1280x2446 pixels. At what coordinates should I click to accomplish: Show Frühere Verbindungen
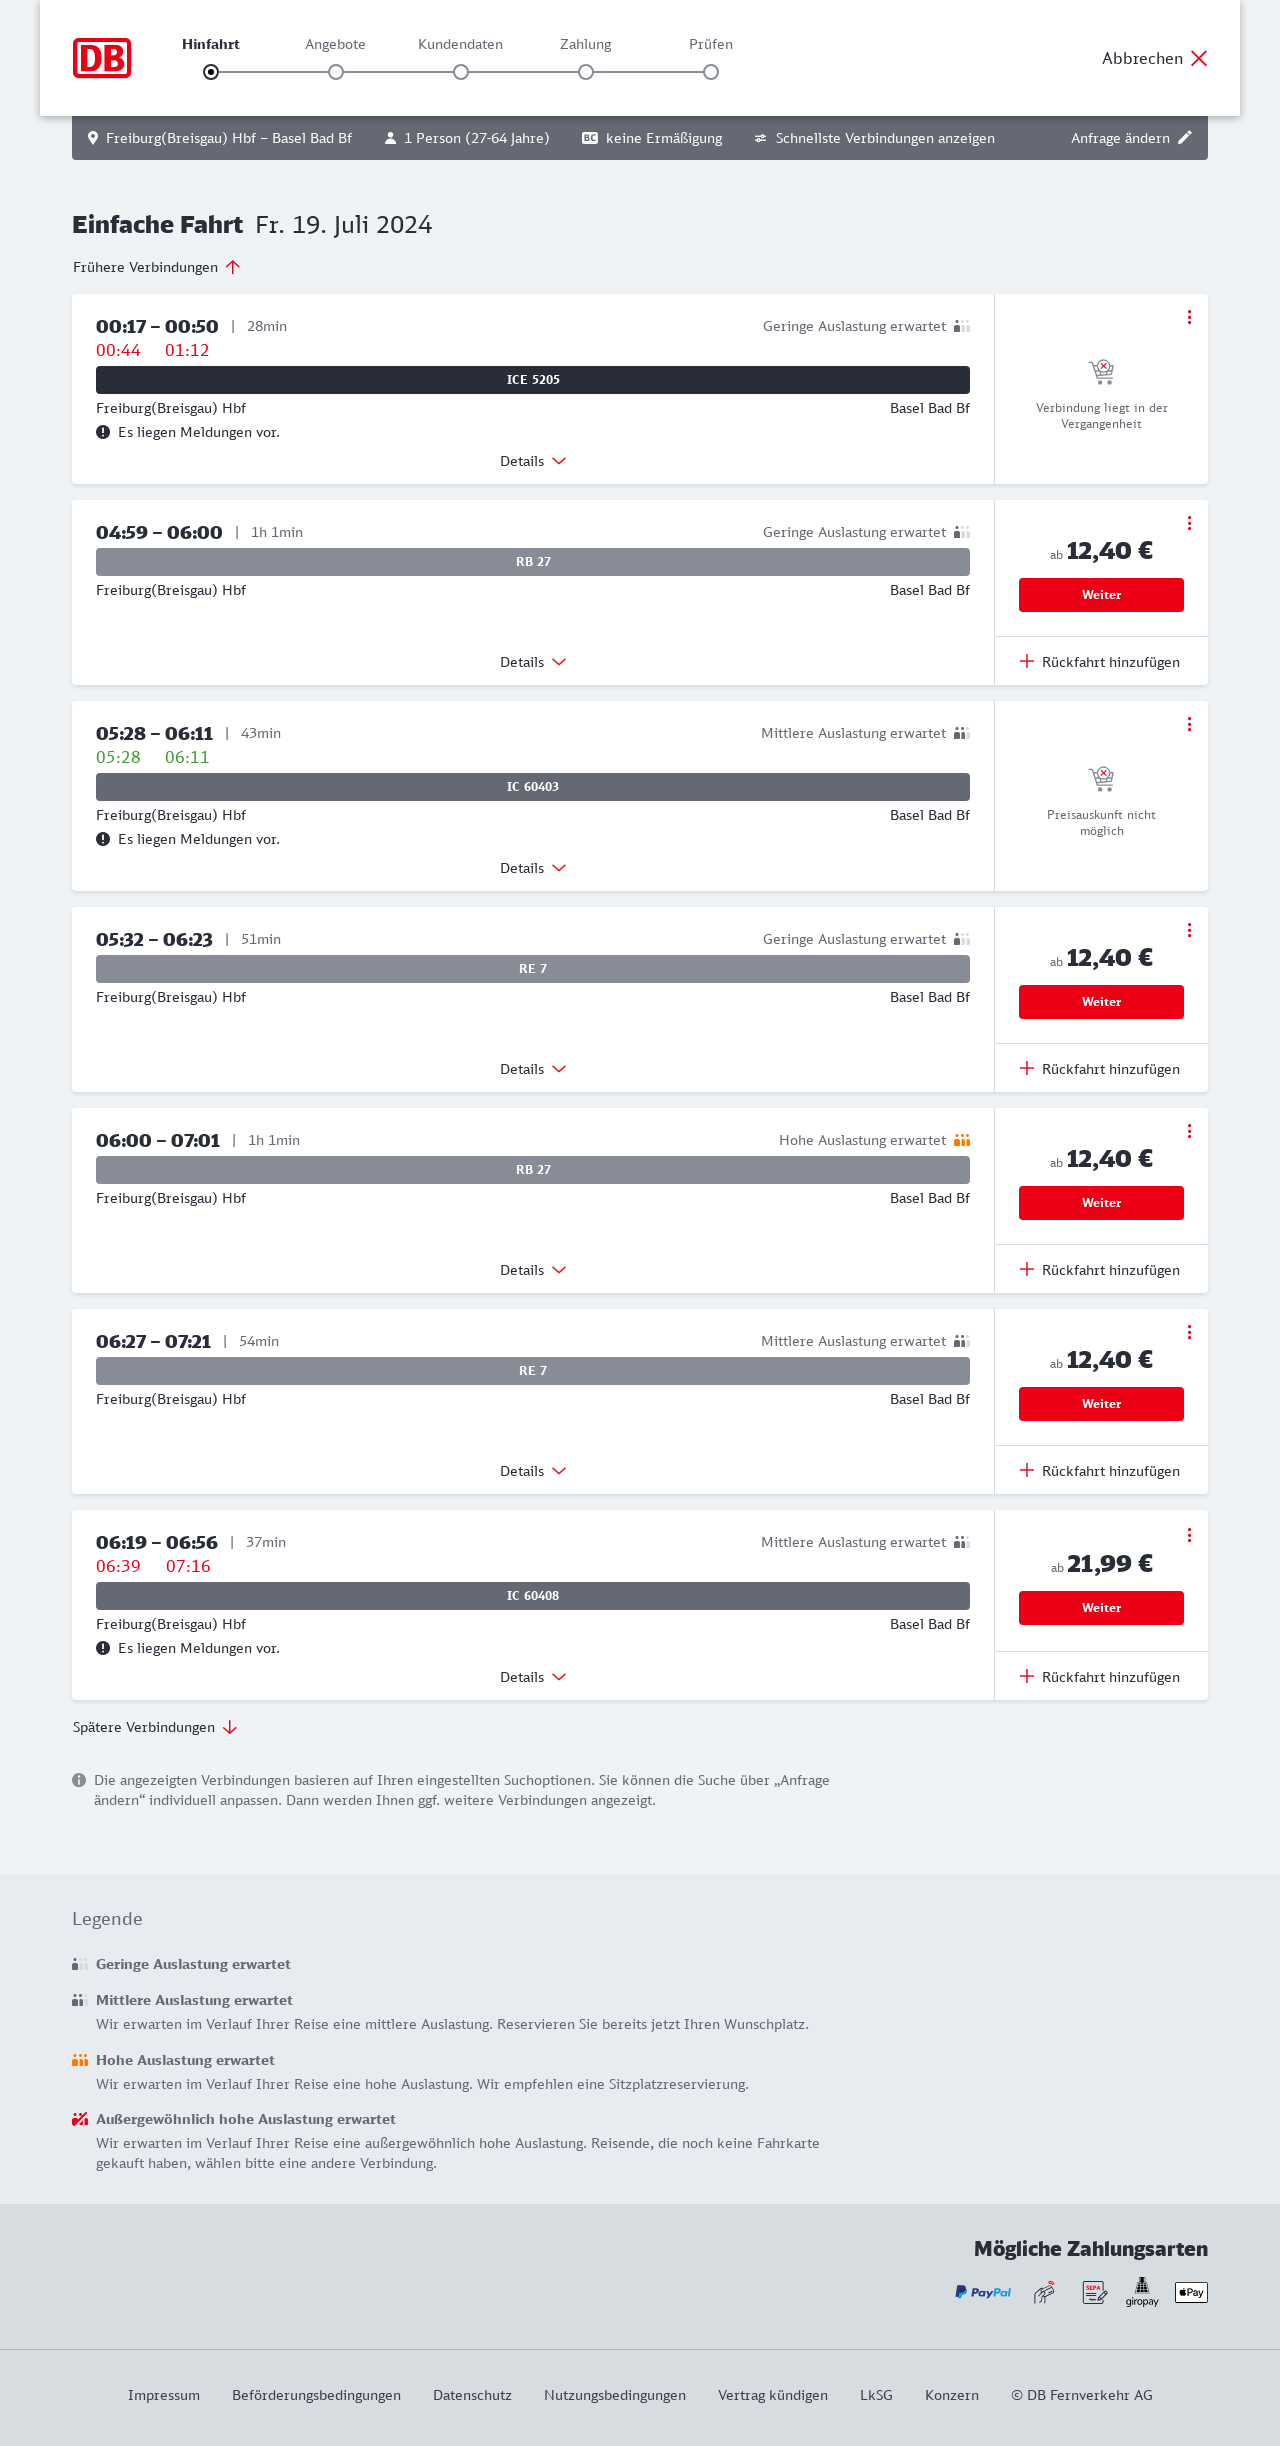click(x=156, y=267)
